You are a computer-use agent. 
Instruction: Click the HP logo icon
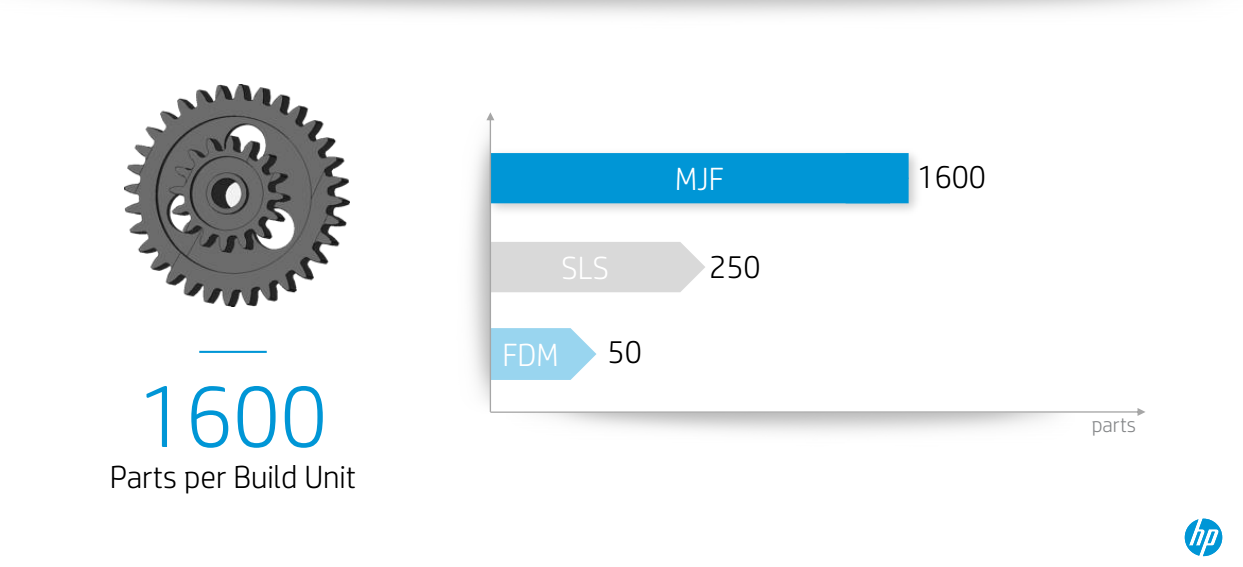tap(1203, 537)
